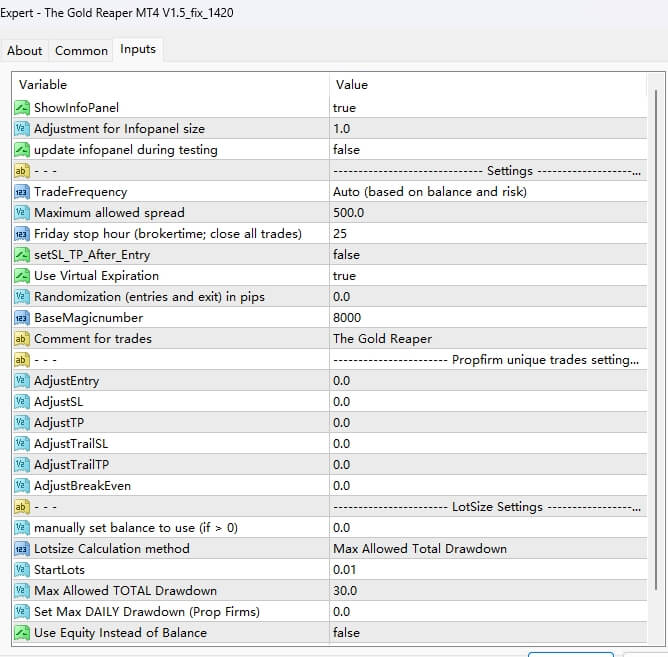Click the Use Virtual Expiration icon
The height and width of the screenshot is (657, 668).
[x=22, y=276]
